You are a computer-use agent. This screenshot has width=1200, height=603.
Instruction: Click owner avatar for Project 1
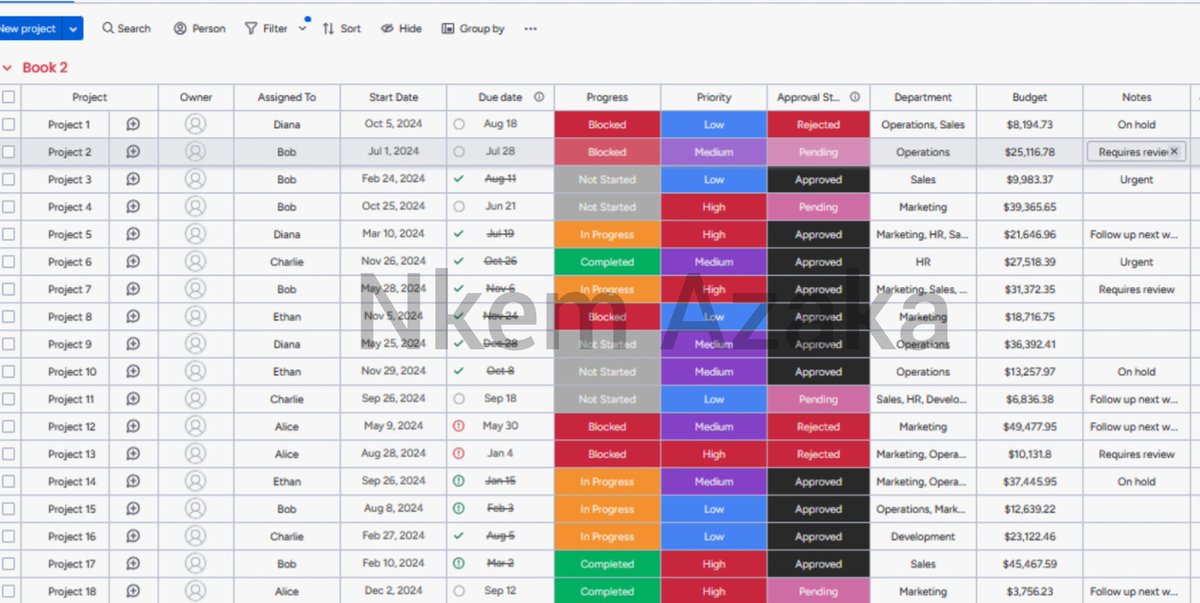click(195, 124)
